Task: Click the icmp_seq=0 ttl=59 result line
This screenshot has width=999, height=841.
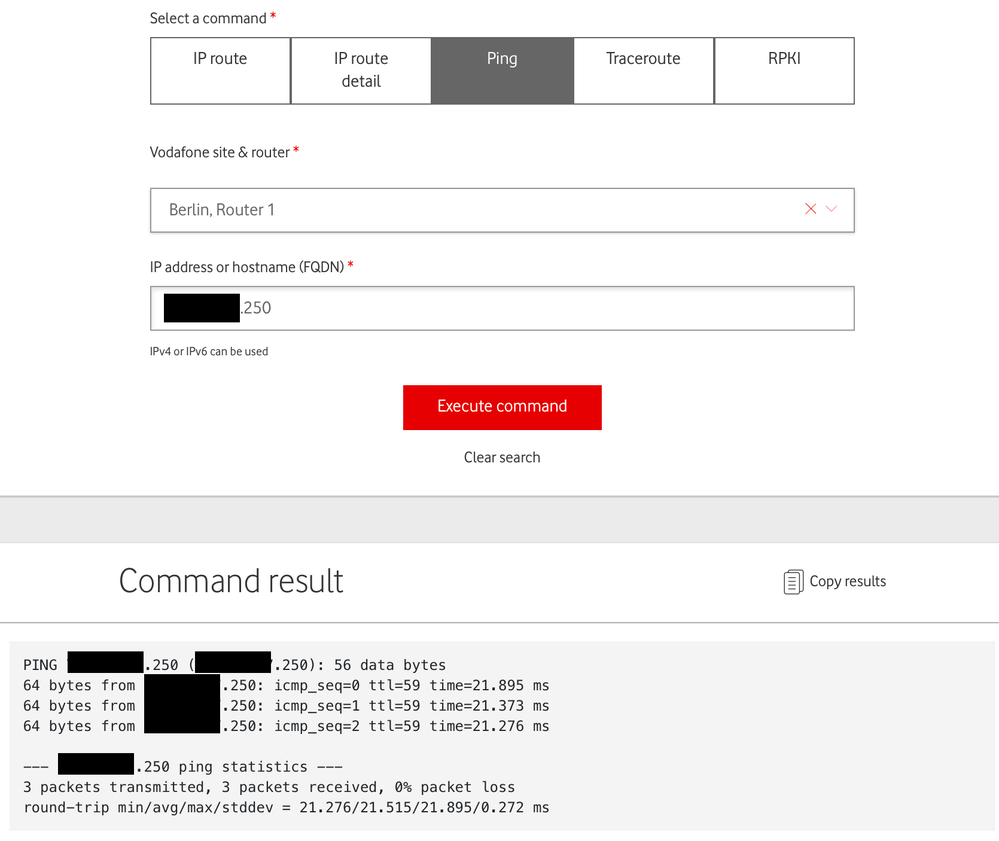Action: (x=286, y=686)
